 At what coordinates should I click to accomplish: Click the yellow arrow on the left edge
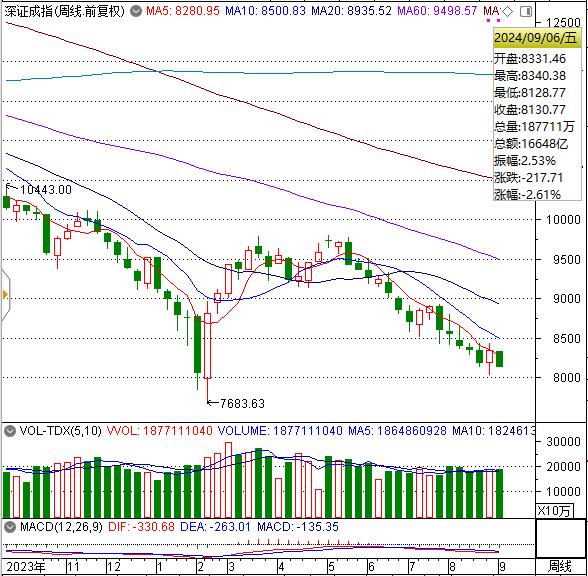point(4,294)
